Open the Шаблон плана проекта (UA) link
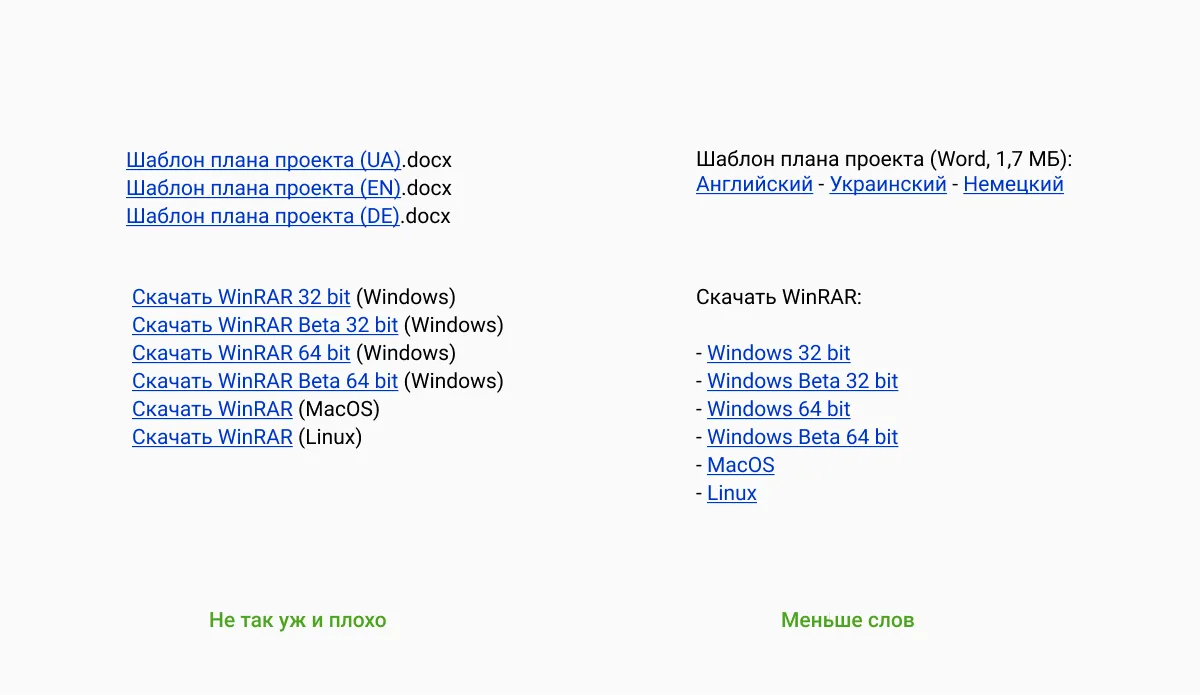Screen dimensions: 1200x695 pyautogui.click(x=263, y=160)
